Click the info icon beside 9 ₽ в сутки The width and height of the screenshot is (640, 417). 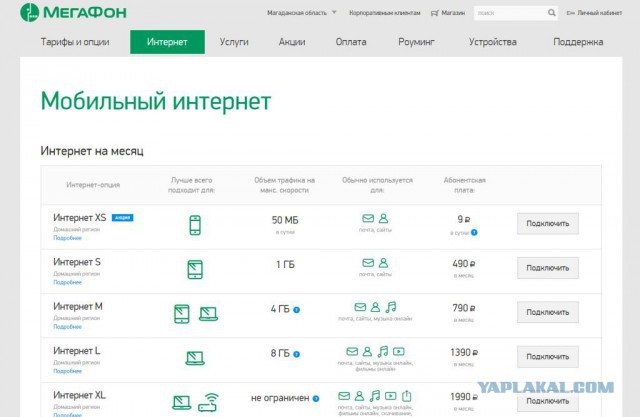pyautogui.click(x=474, y=232)
